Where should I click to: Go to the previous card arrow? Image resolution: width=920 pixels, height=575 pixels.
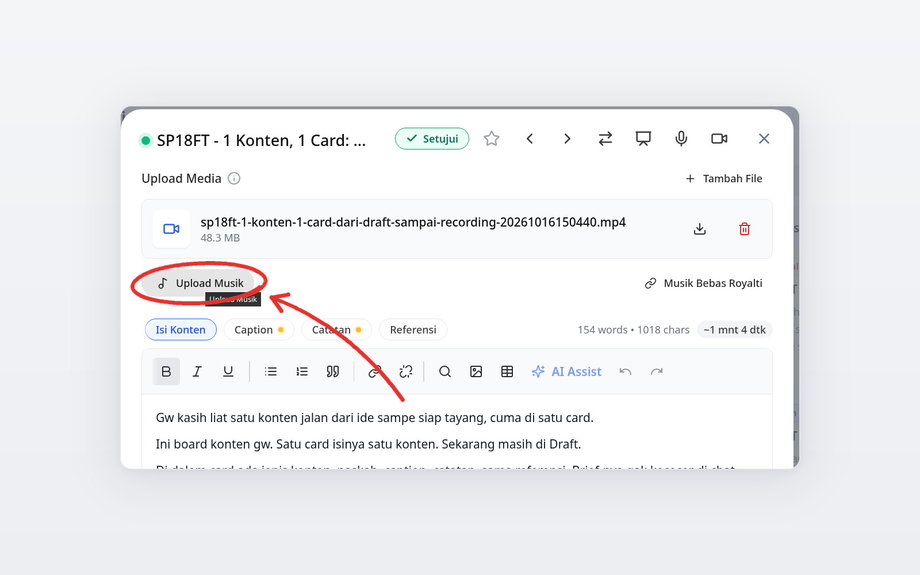coord(530,139)
